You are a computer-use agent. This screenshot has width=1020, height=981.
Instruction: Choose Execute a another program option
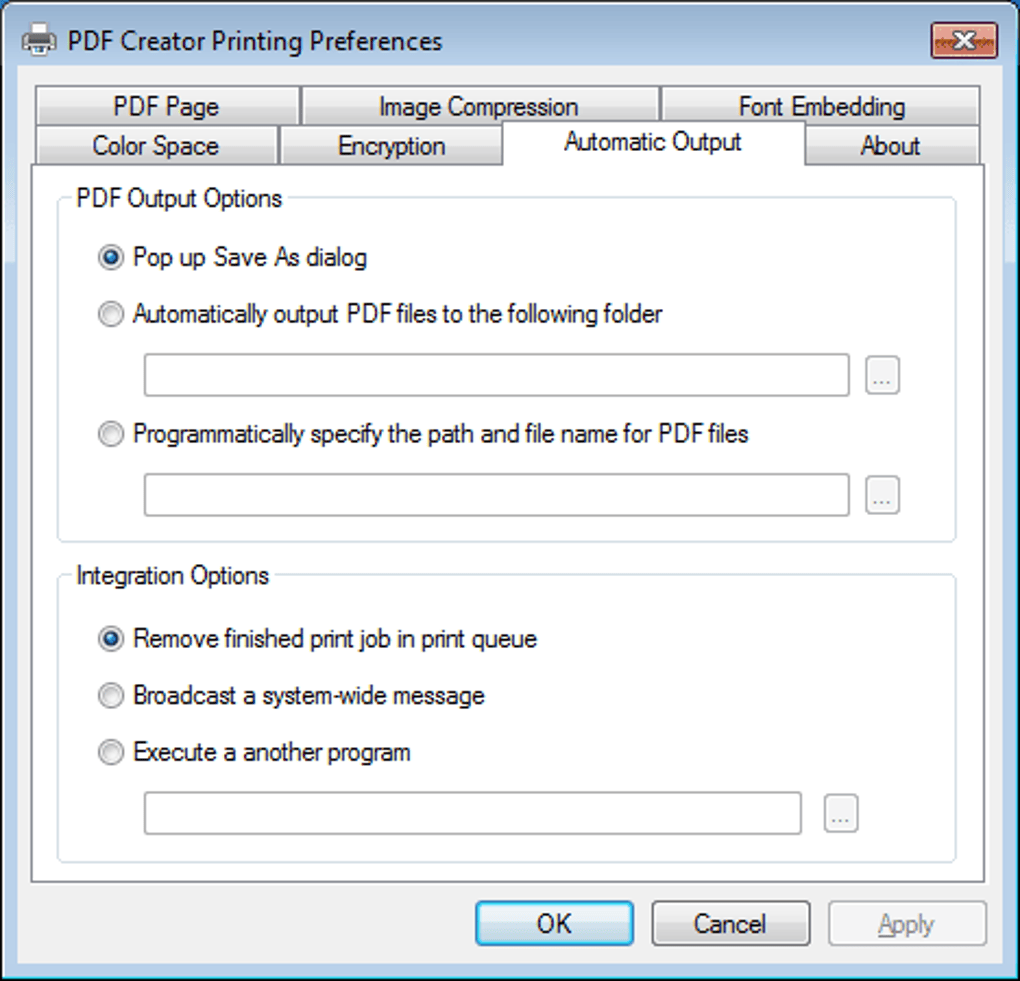tap(111, 753)
